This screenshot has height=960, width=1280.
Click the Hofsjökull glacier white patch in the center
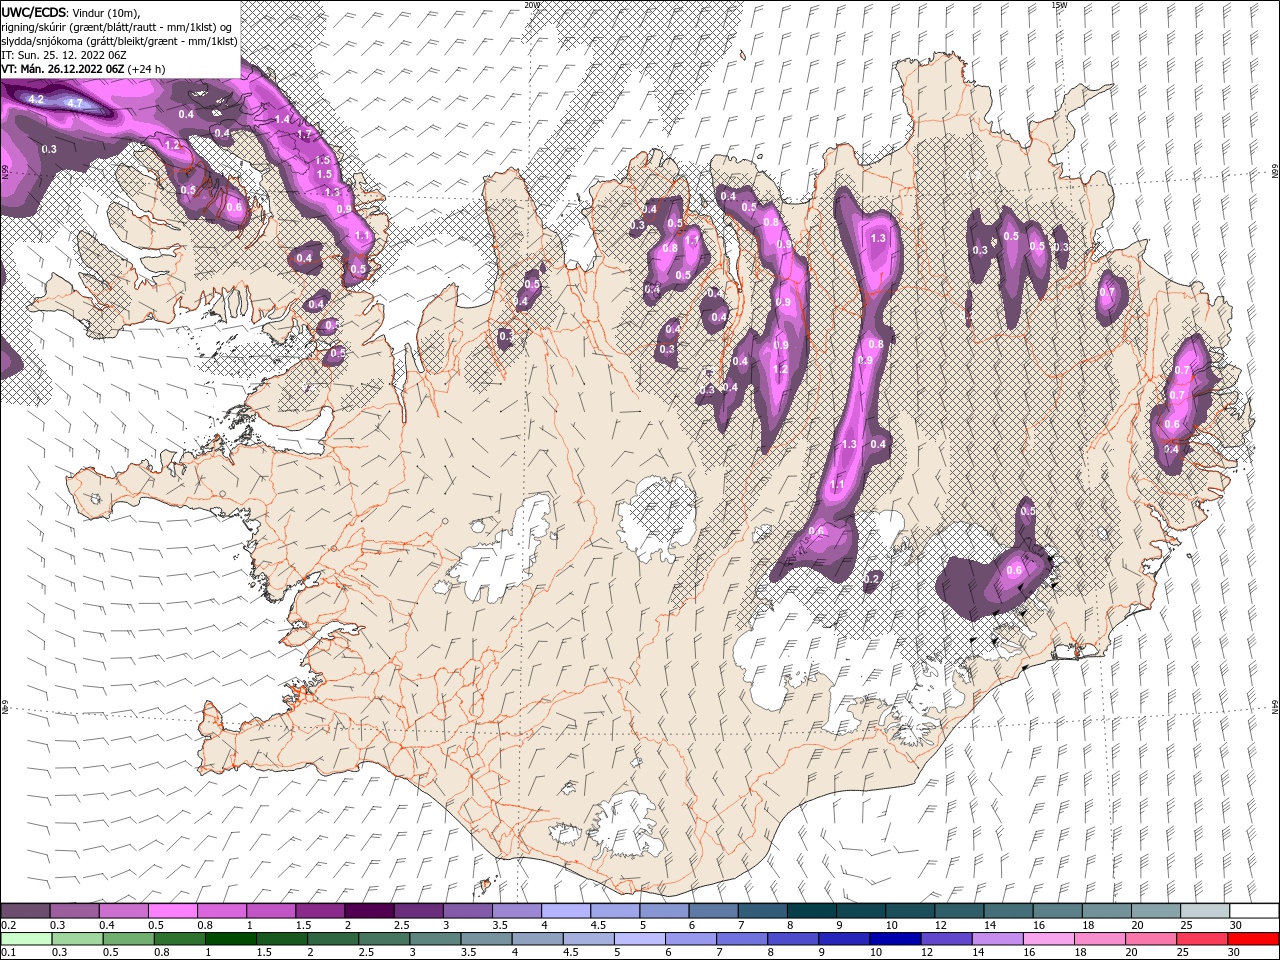click(x=658, y=519)
